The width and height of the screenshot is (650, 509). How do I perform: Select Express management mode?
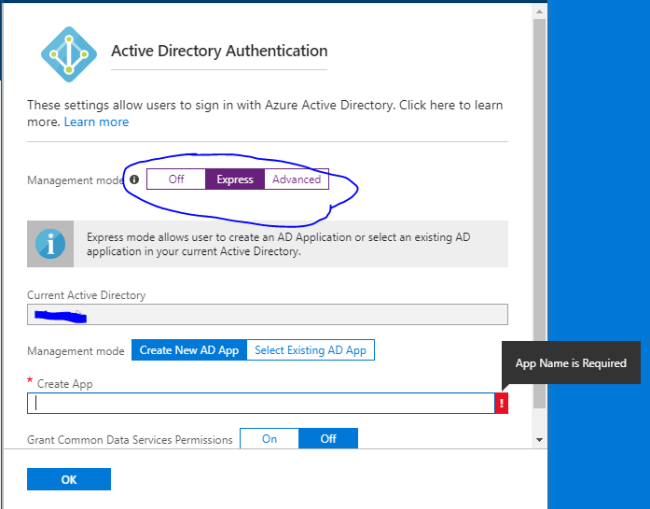tap(235, 180)
